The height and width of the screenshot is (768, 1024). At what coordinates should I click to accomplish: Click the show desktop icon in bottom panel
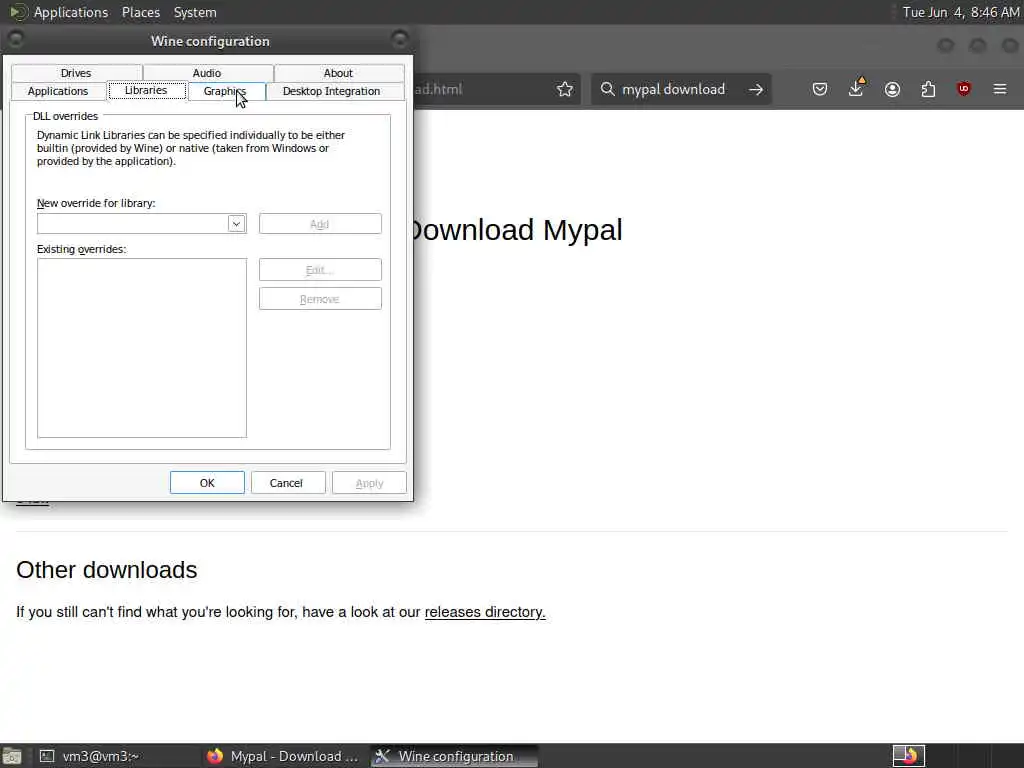click(x=12, y=756)
